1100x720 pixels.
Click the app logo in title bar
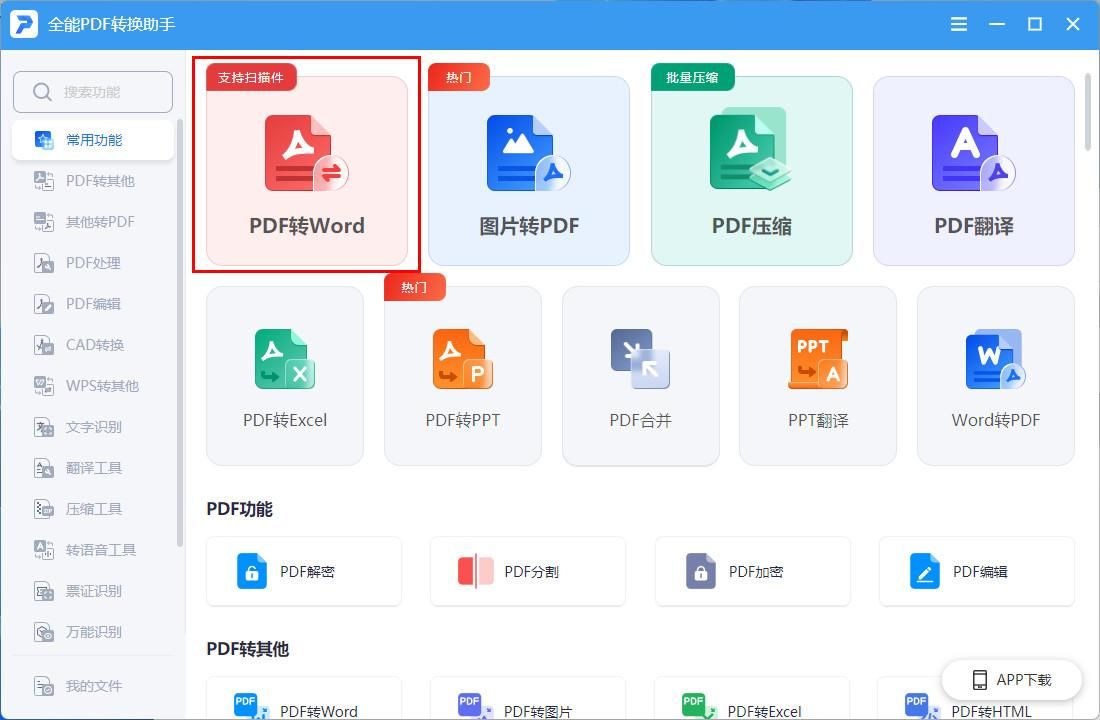23,24
